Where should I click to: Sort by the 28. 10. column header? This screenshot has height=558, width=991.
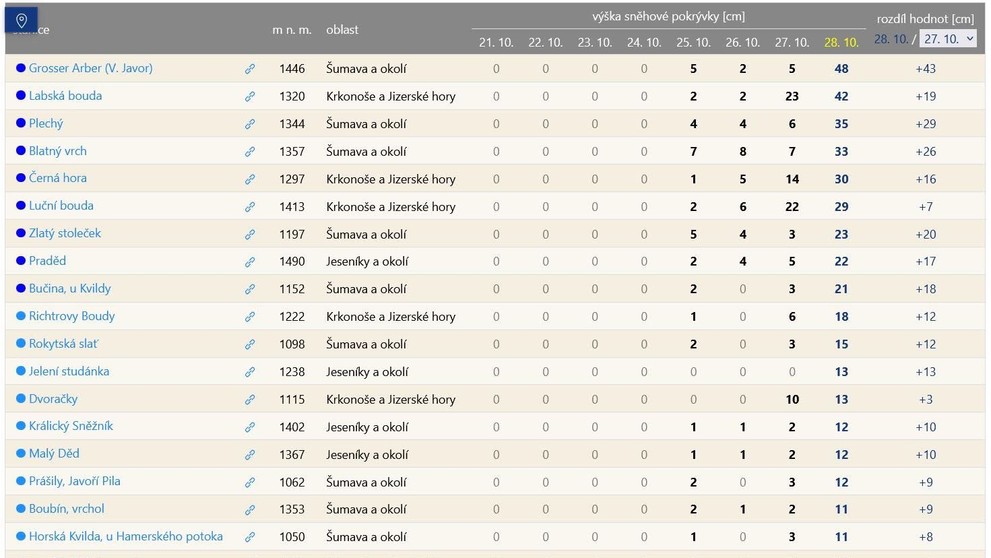(841, 42)
